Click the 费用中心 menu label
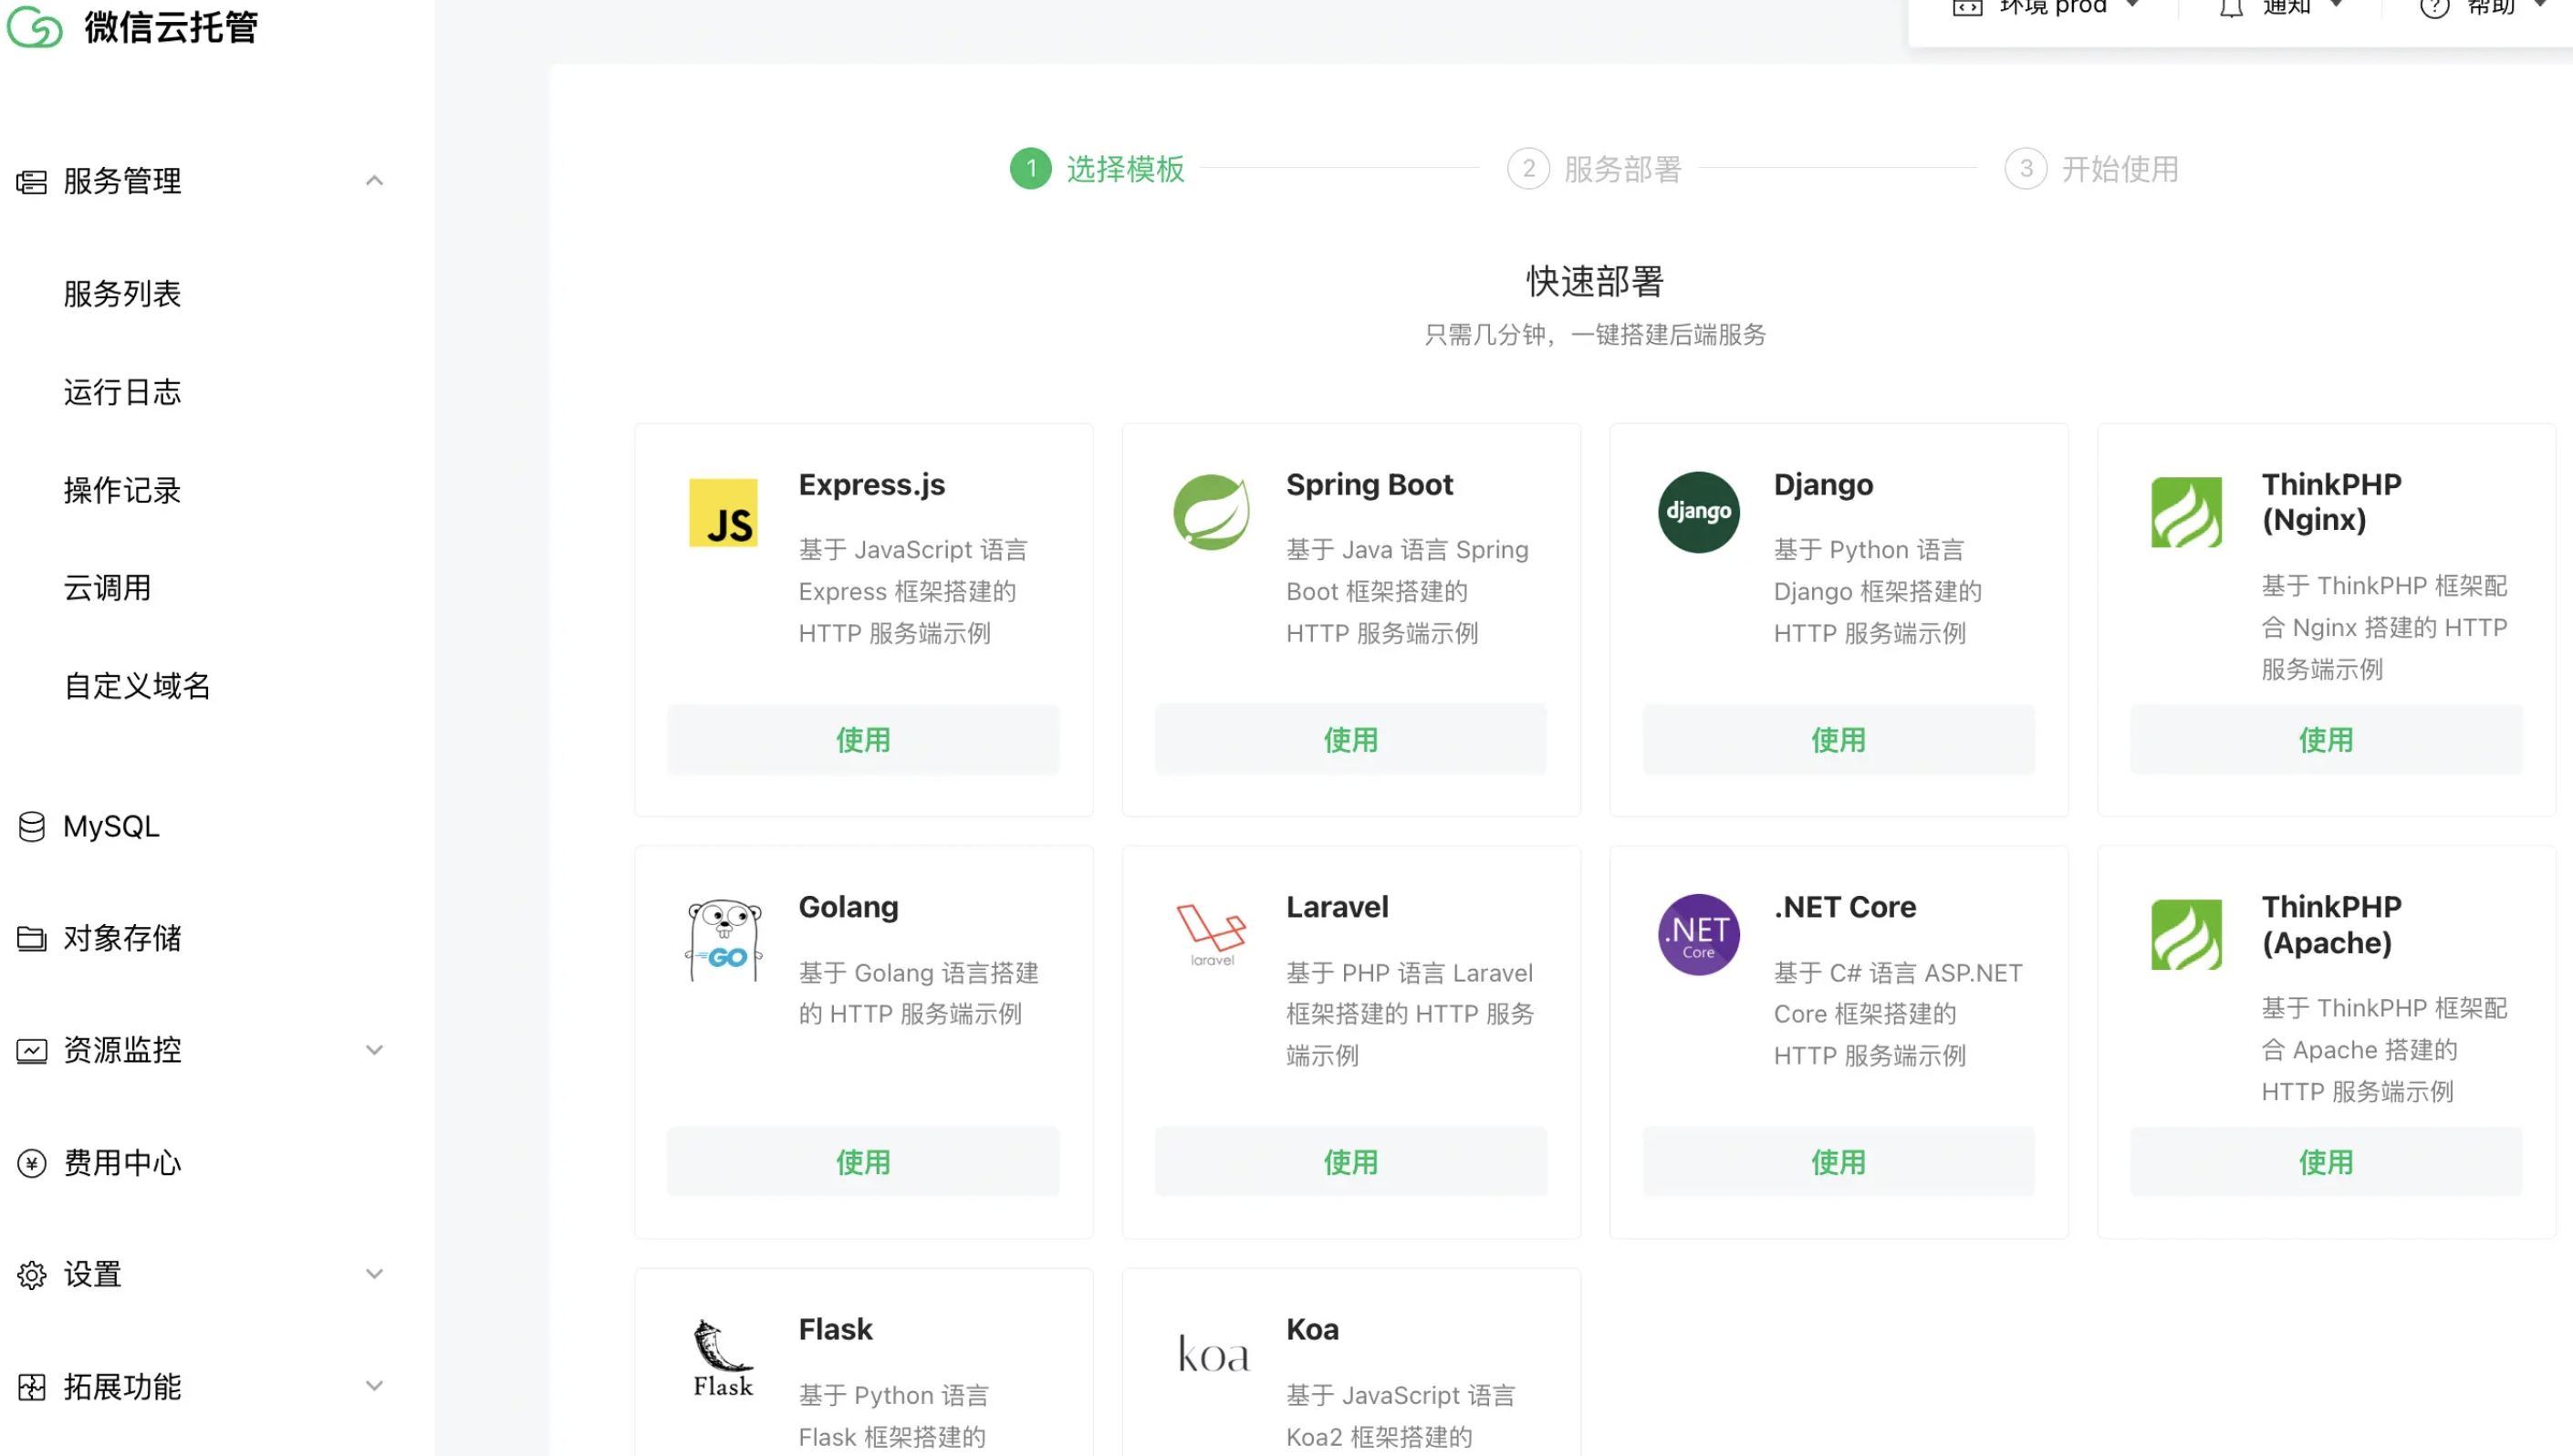This screenshot has width=2573, height=1456. coord(122,1163)
